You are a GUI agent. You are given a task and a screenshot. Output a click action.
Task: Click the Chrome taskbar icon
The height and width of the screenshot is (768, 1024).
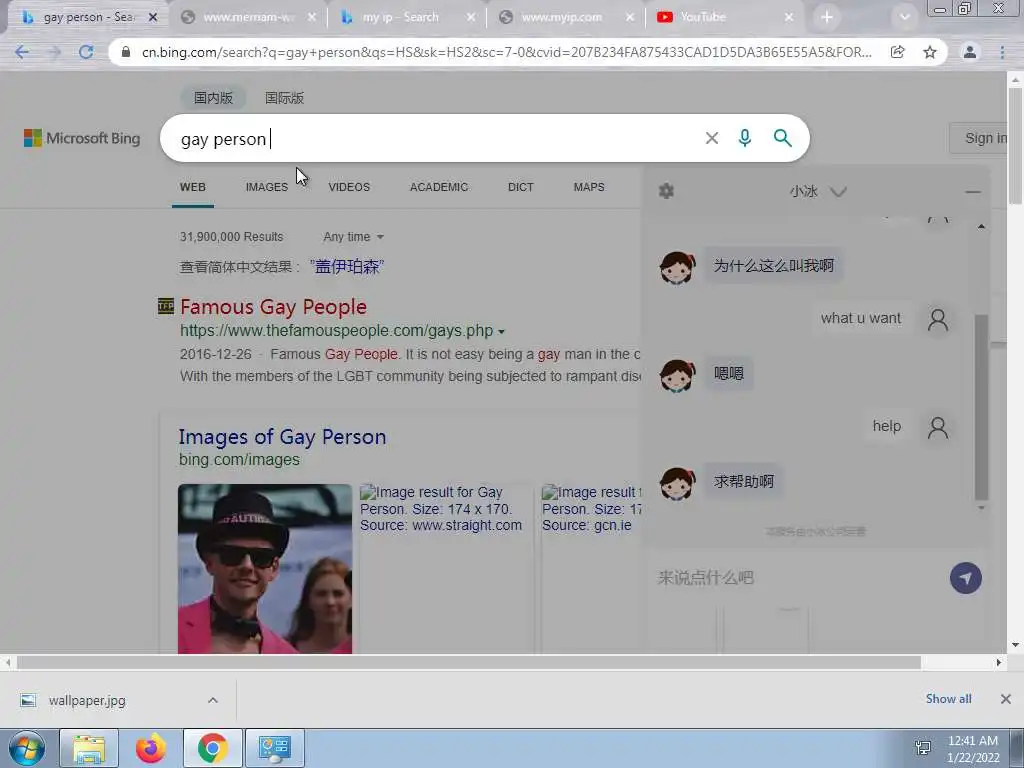(212, 748)
